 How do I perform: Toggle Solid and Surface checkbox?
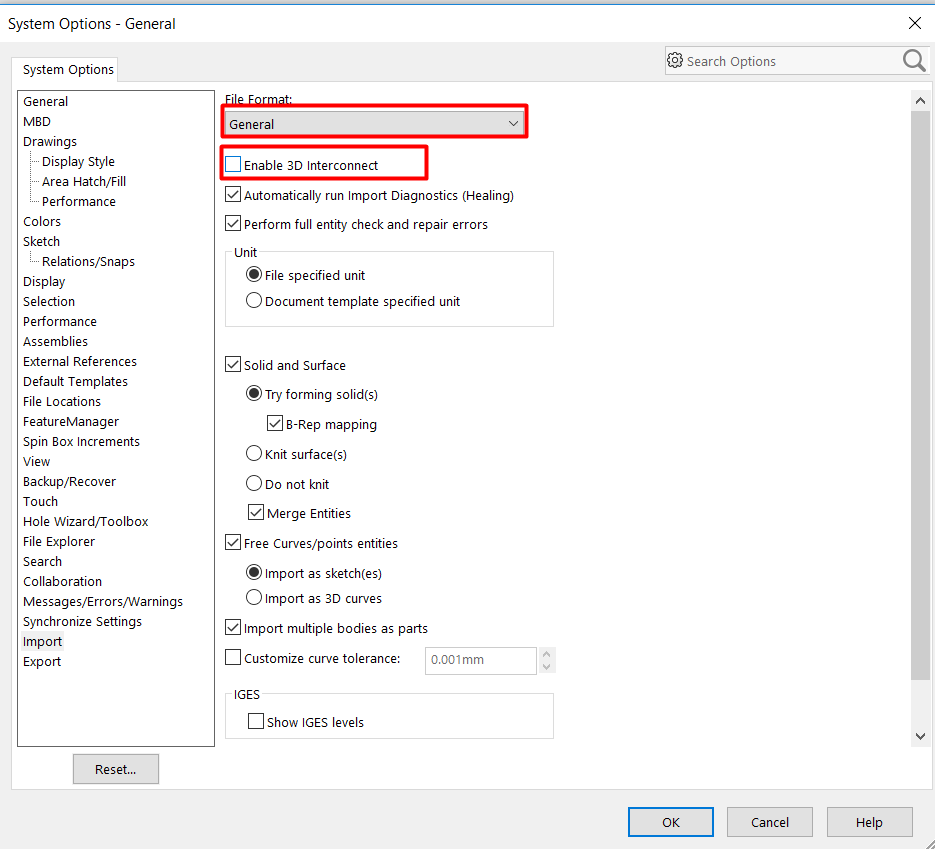tap(233, 364)
